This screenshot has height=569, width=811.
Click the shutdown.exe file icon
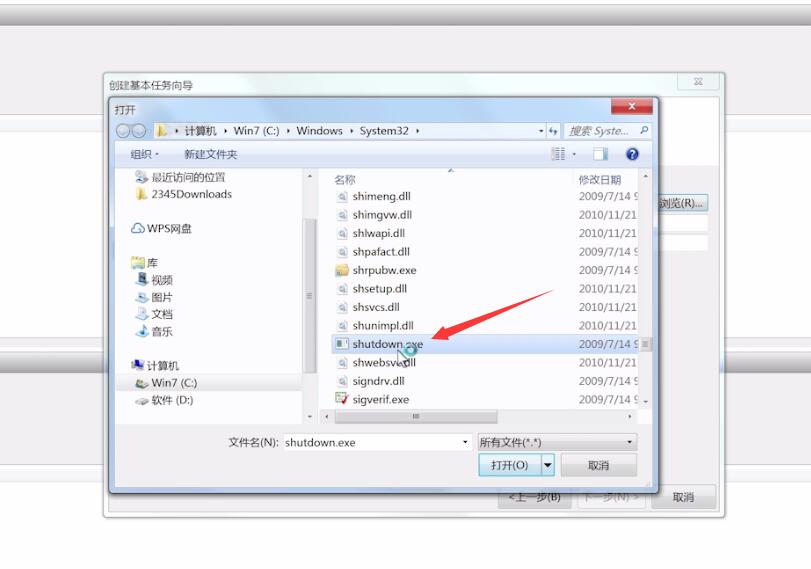coord(341,343)
